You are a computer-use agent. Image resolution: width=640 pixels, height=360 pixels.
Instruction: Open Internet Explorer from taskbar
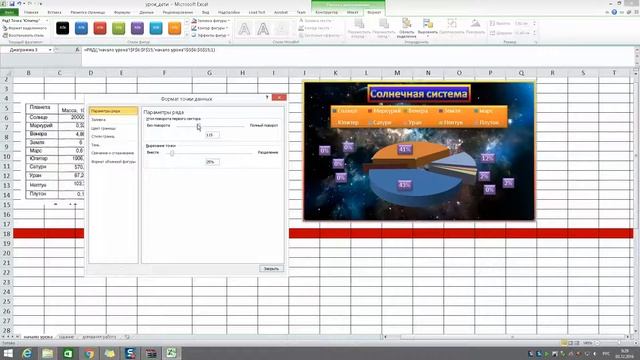[x=27, y=353]
